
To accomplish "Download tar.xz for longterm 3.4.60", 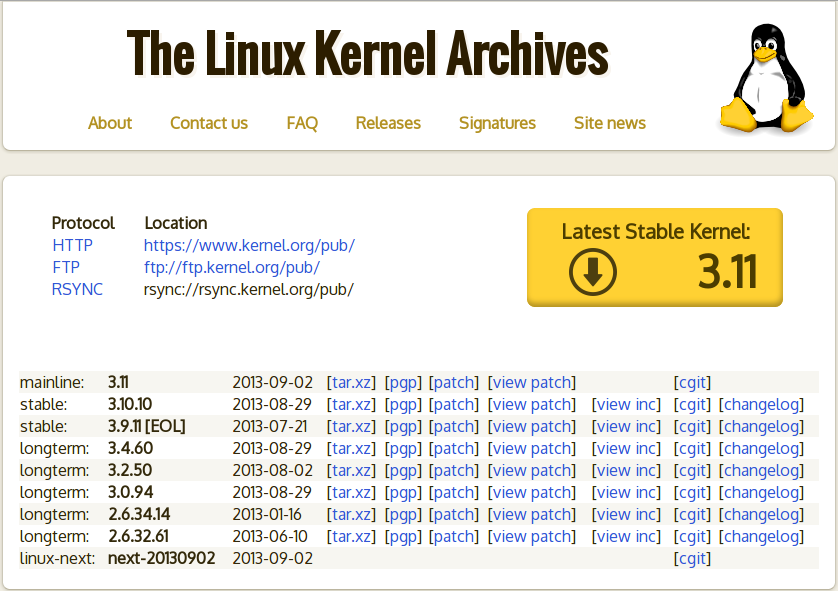I will tap(351, 448).
